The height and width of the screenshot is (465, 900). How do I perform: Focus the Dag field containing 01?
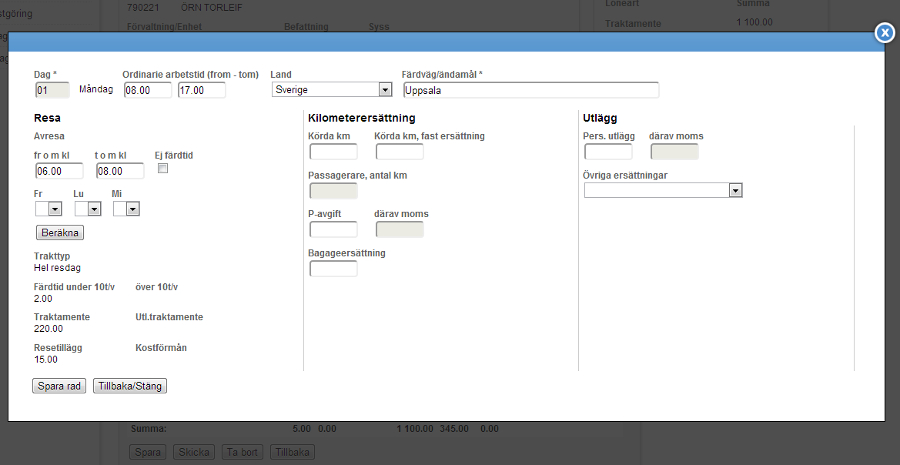click(52, 90)
